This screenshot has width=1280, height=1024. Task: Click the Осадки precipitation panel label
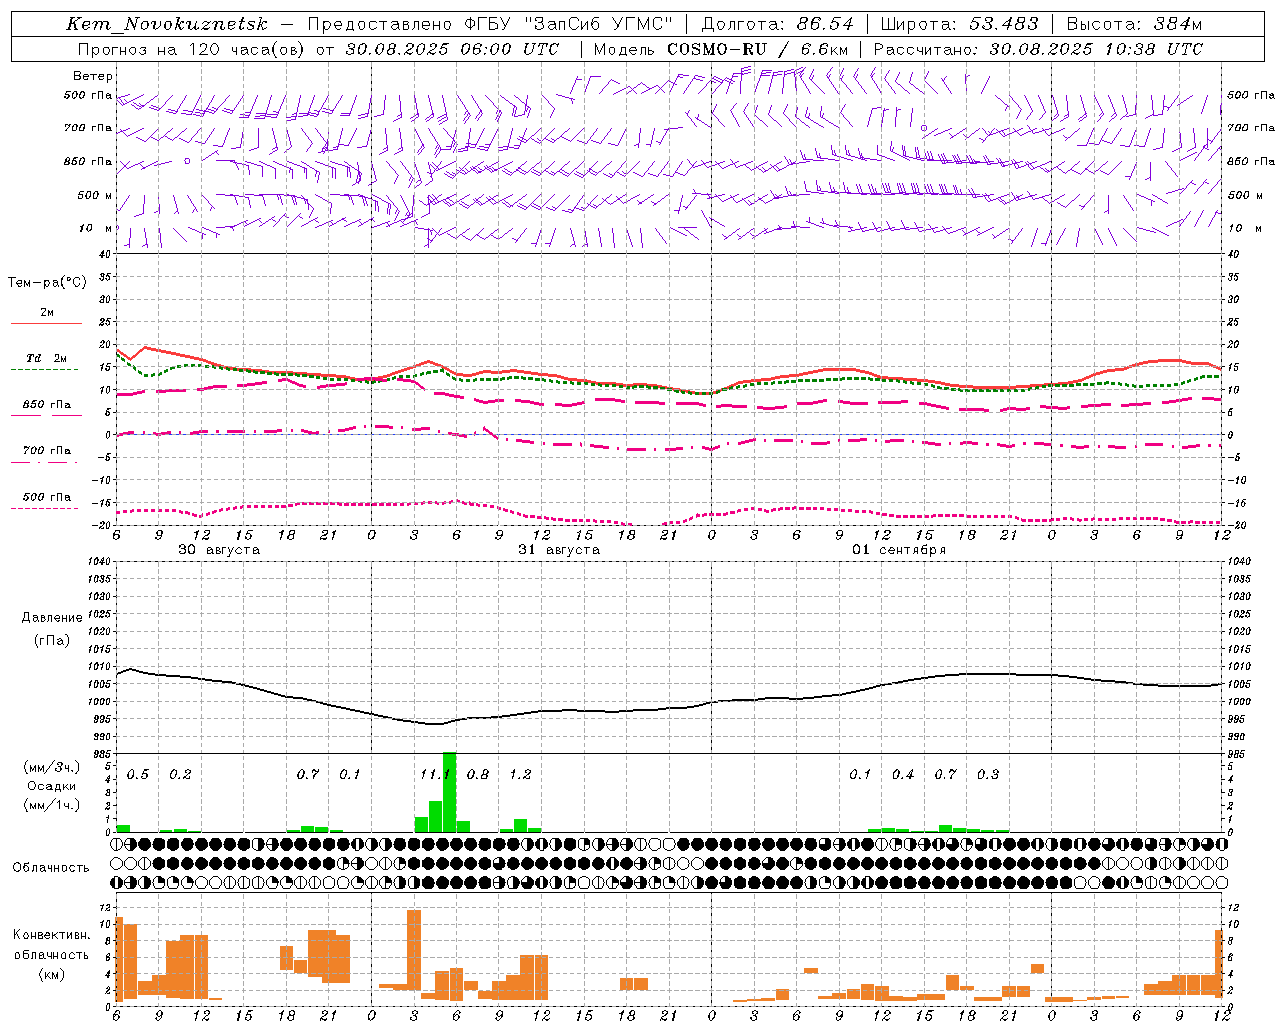pos(51,786)
